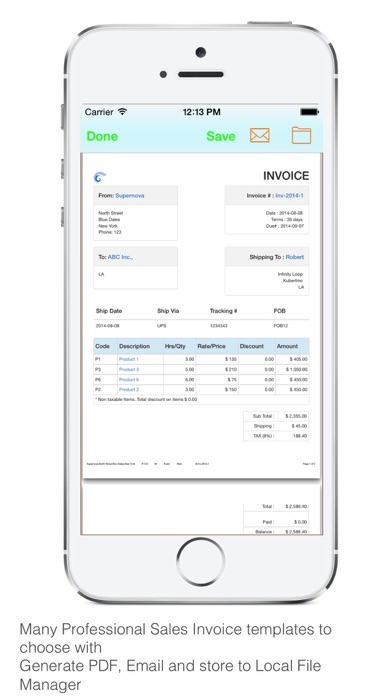Click the Amount column header
This screenshot has width=392, height=696.
287,346
